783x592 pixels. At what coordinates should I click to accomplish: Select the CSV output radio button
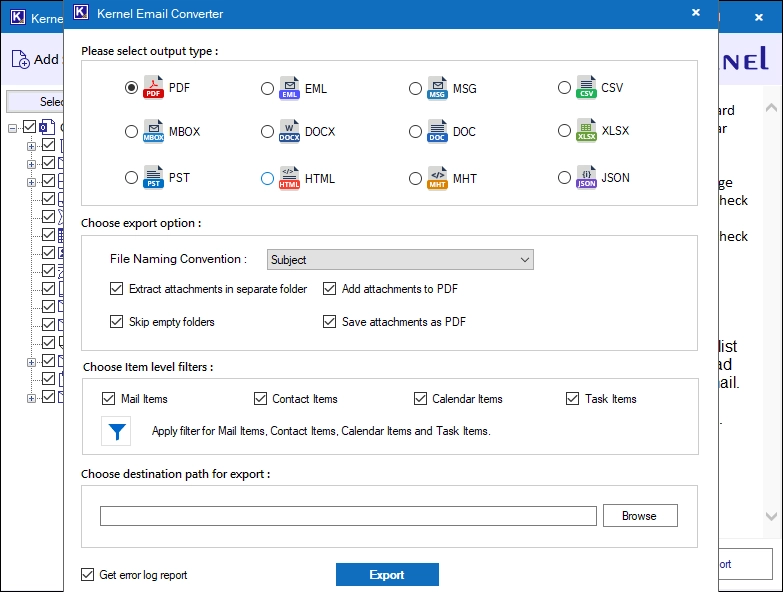[564, 88]
